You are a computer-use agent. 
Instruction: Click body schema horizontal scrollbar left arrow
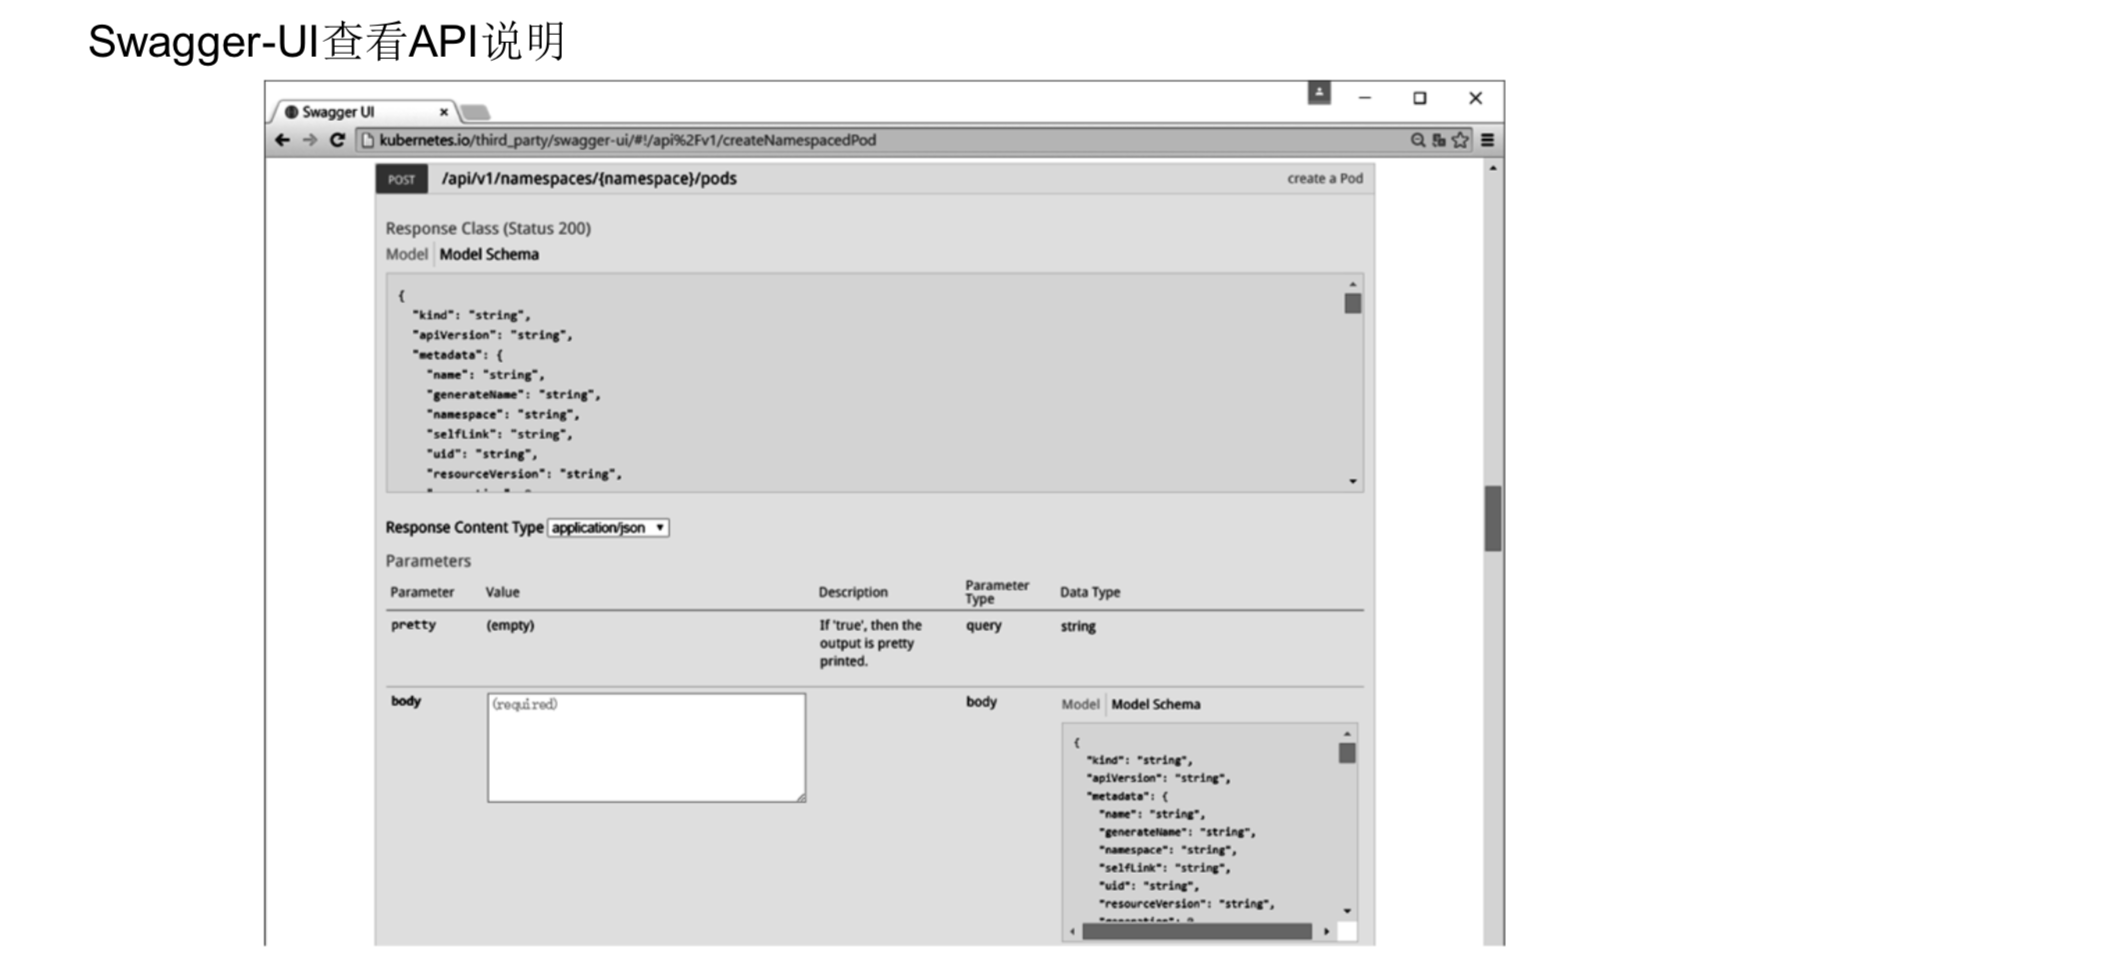pos(1072,932)
